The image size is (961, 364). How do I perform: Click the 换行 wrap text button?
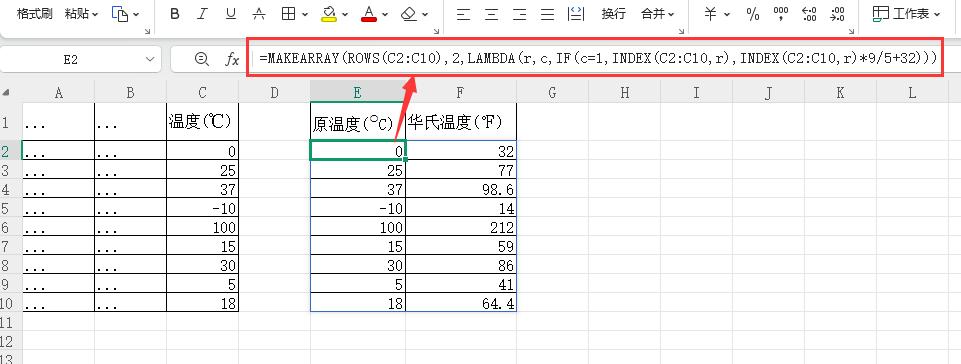613,14
